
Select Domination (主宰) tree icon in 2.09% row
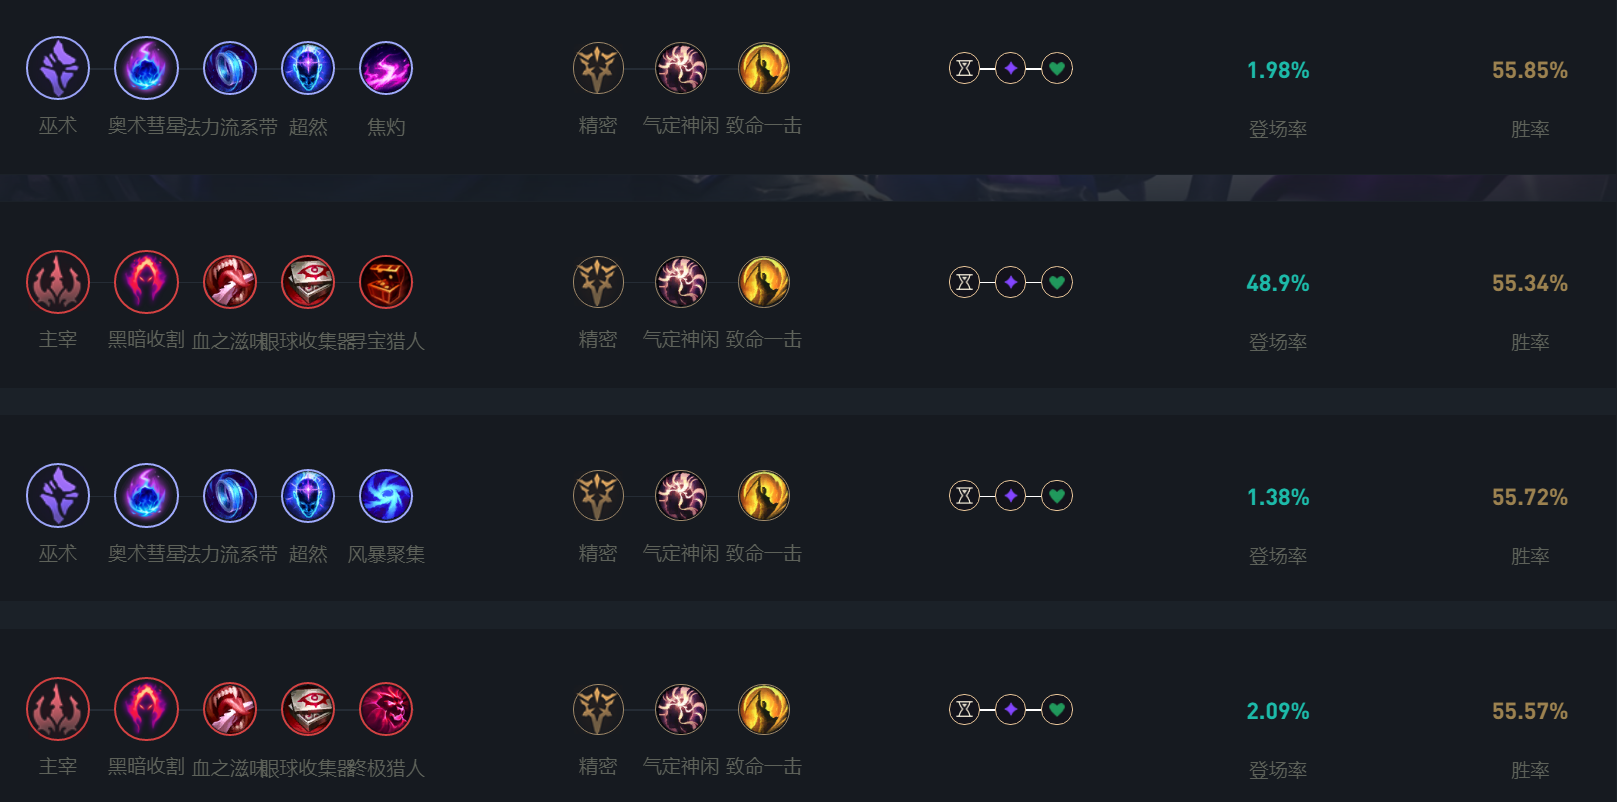point(58,710)
